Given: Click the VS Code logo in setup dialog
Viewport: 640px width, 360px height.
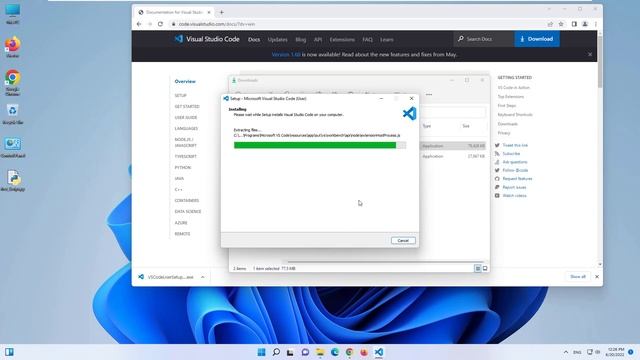Looking at the screenshot, I should [x=409, y=113].
